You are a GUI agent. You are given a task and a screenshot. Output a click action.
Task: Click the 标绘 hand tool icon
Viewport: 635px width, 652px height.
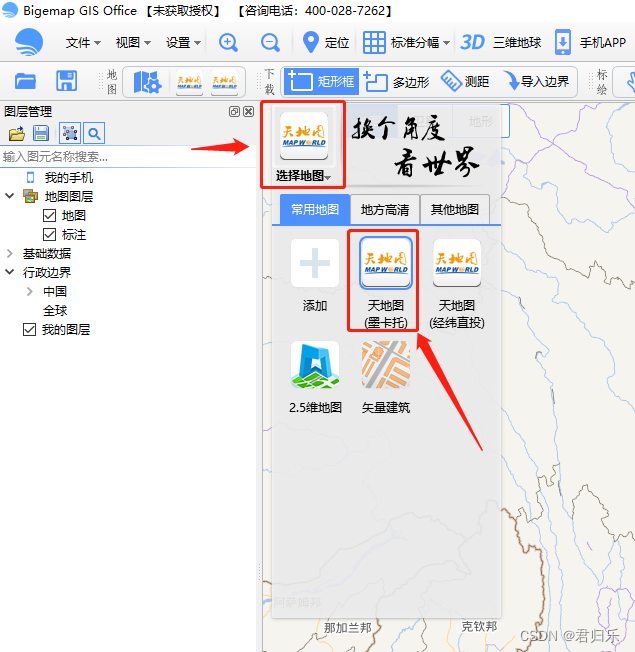click(629, 82)
